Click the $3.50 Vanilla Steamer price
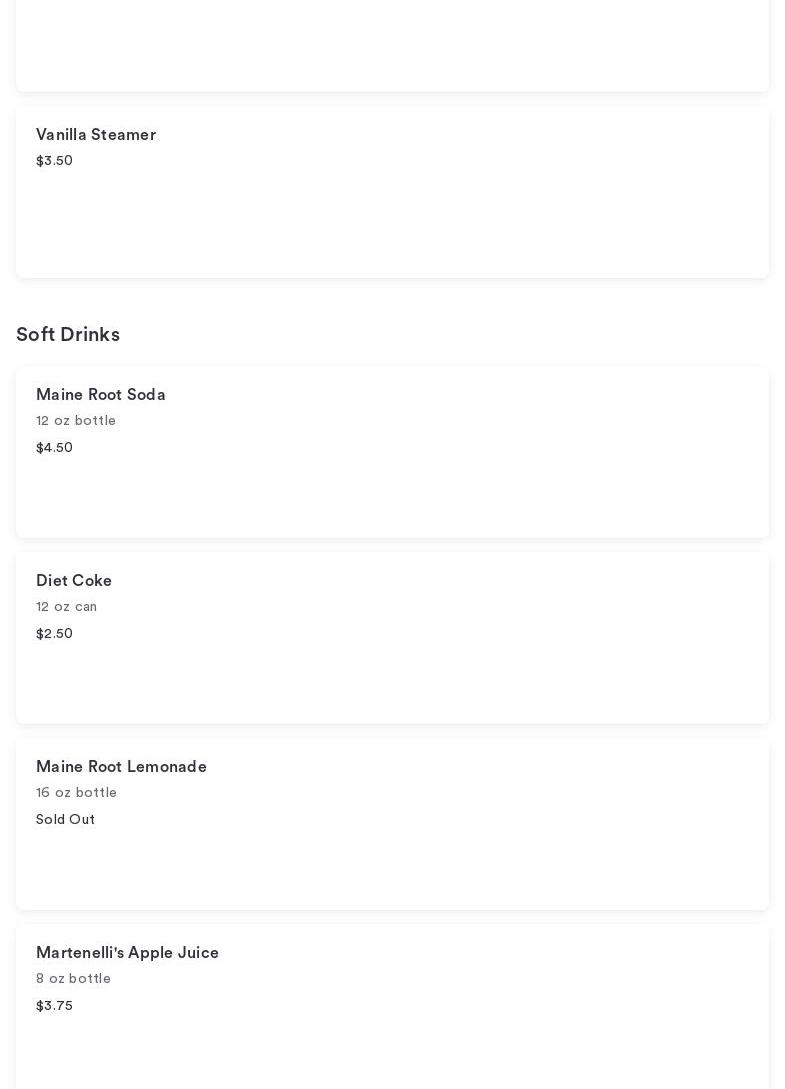The height and width of the screenshot is (1089, 785). click(54, 160)
